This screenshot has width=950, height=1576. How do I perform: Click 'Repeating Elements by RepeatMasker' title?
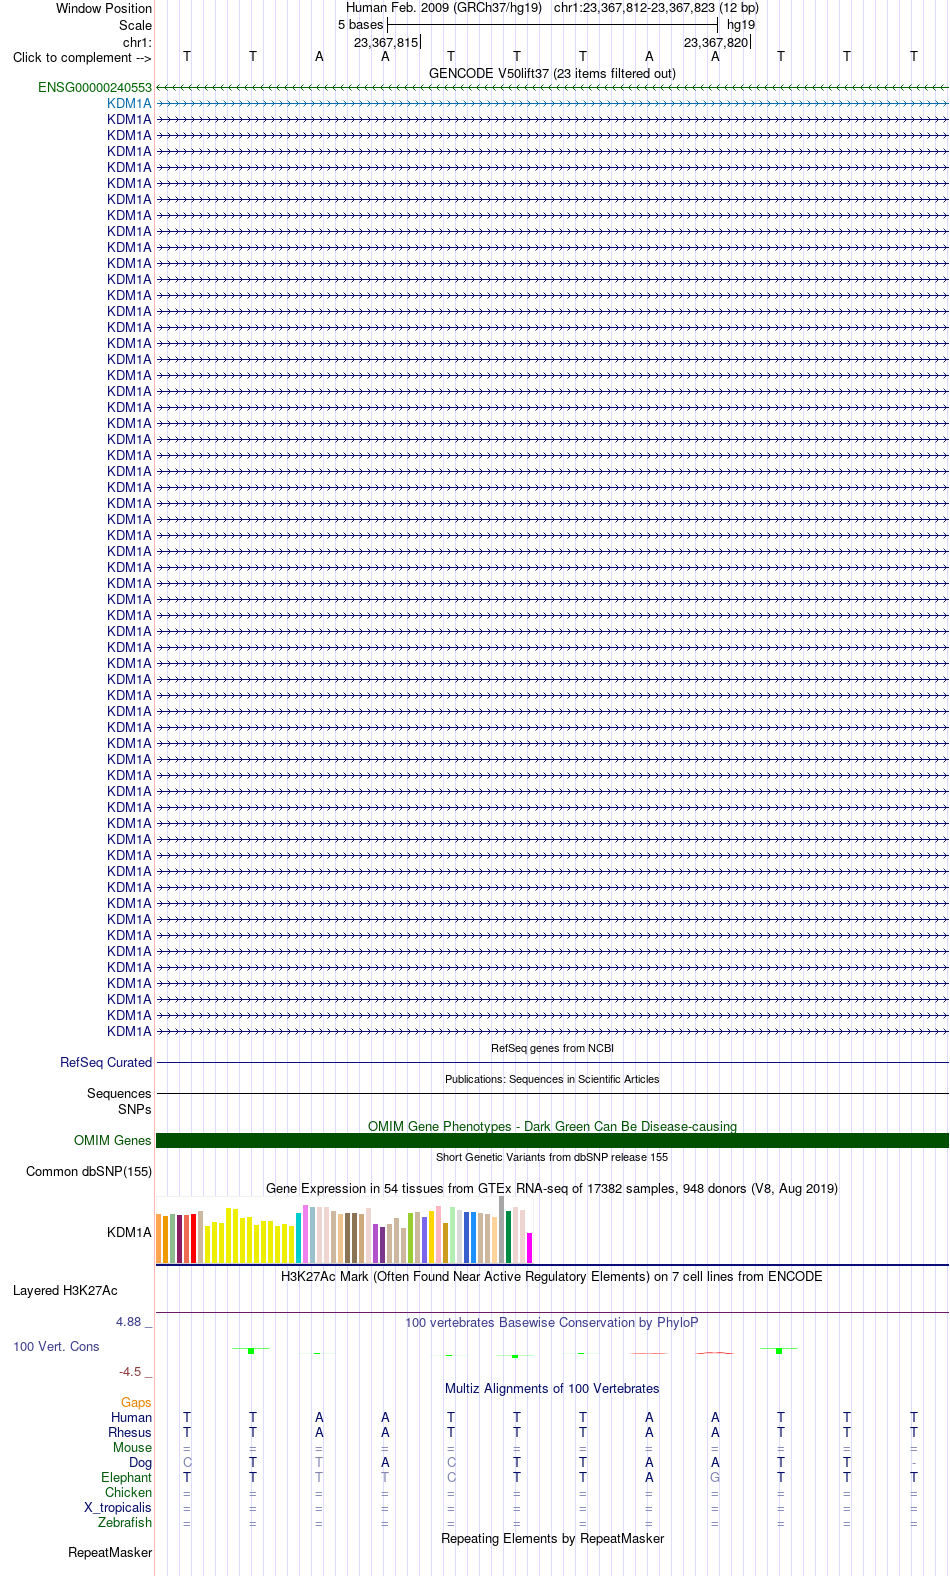click(x=552, y=1538)
